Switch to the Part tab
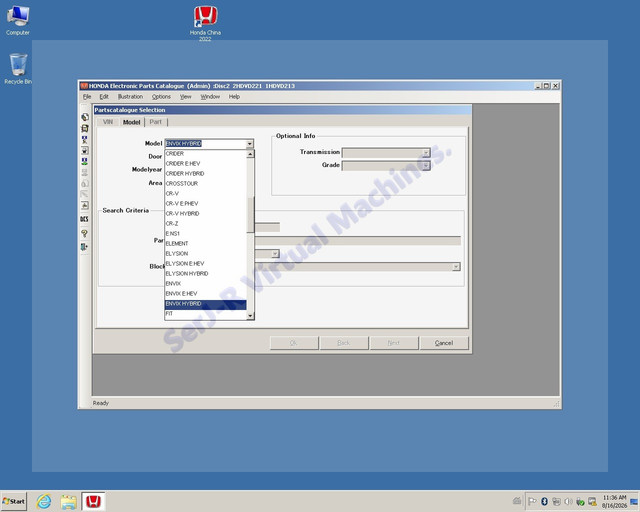640x512 pixels. tap(156, 122)
